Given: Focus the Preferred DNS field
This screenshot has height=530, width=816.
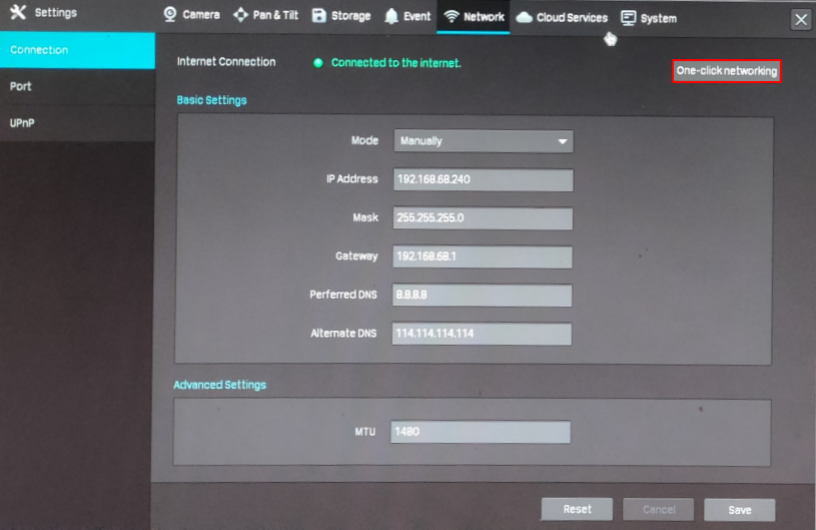Looking at the screenshot, I should coord(482,295).
